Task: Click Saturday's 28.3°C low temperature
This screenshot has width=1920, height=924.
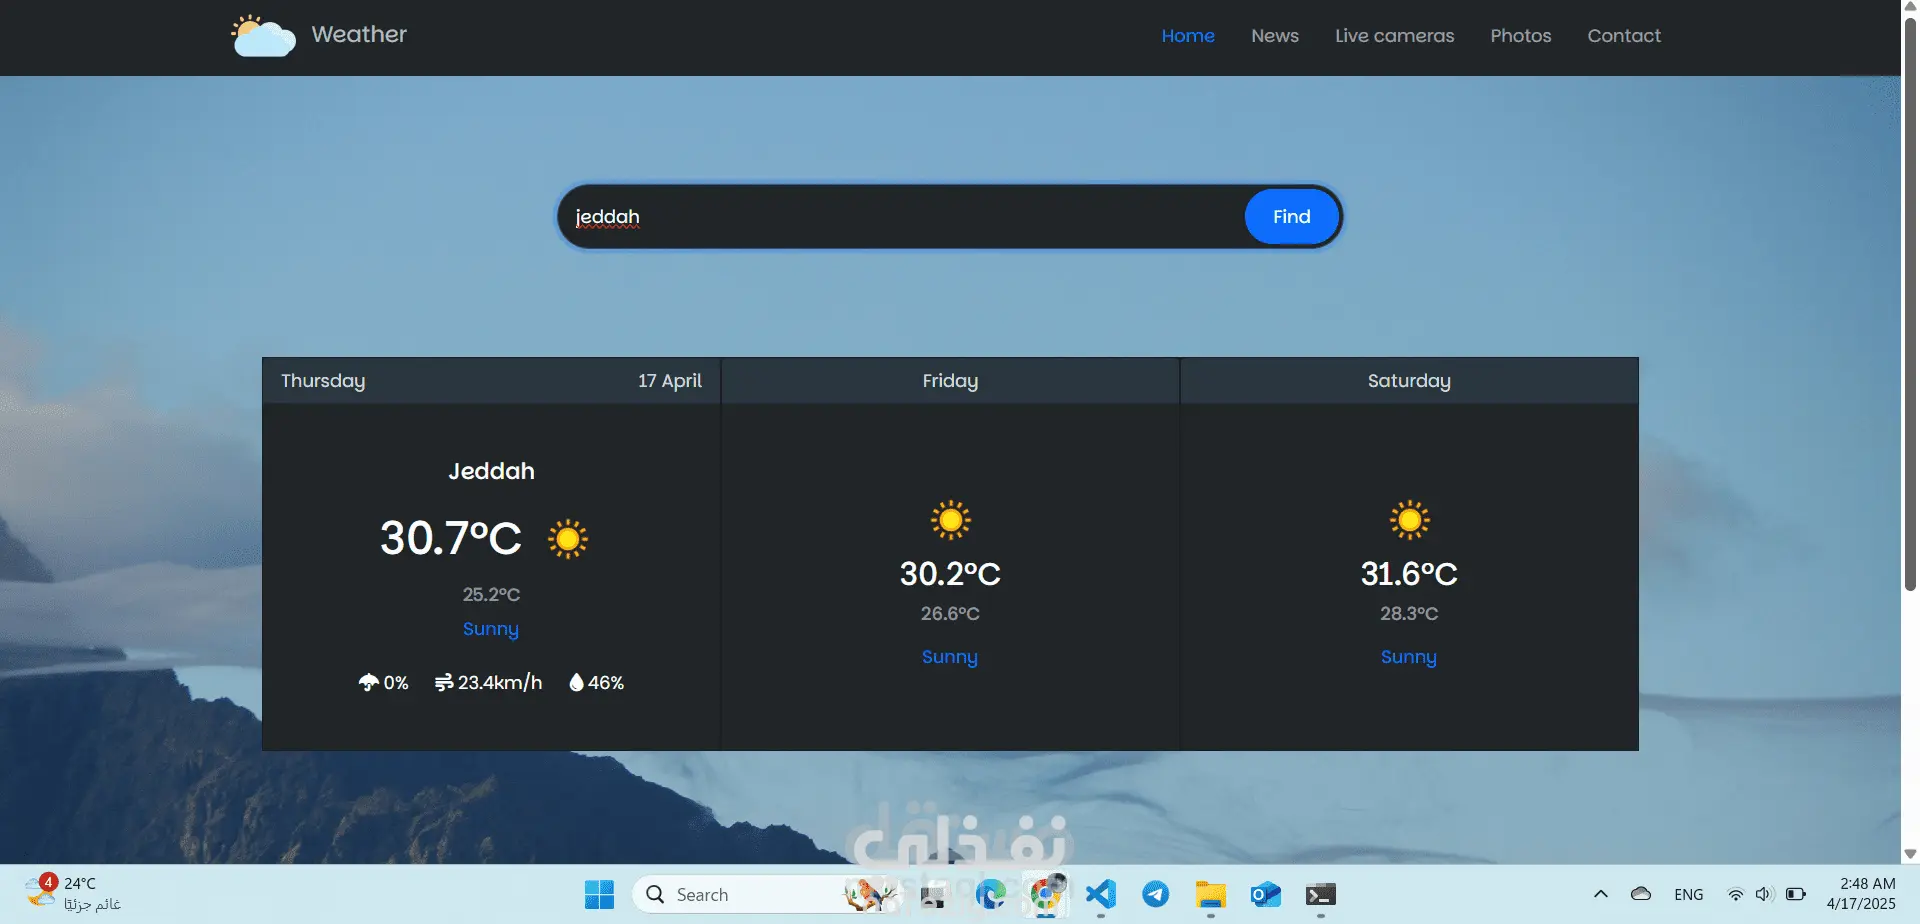Action: click(1409, 613)
